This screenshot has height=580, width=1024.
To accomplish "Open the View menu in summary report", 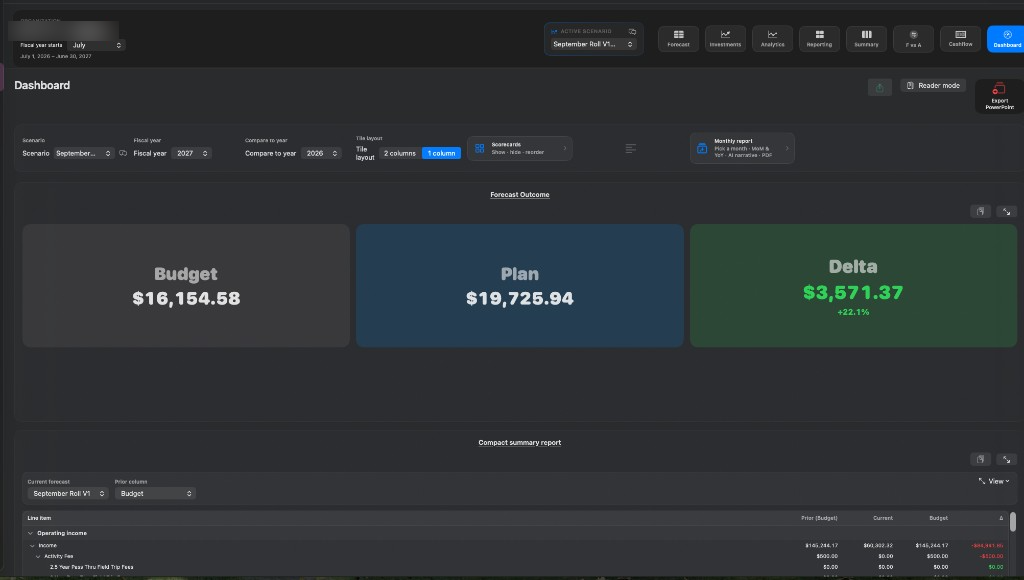I will click(994, 481).
